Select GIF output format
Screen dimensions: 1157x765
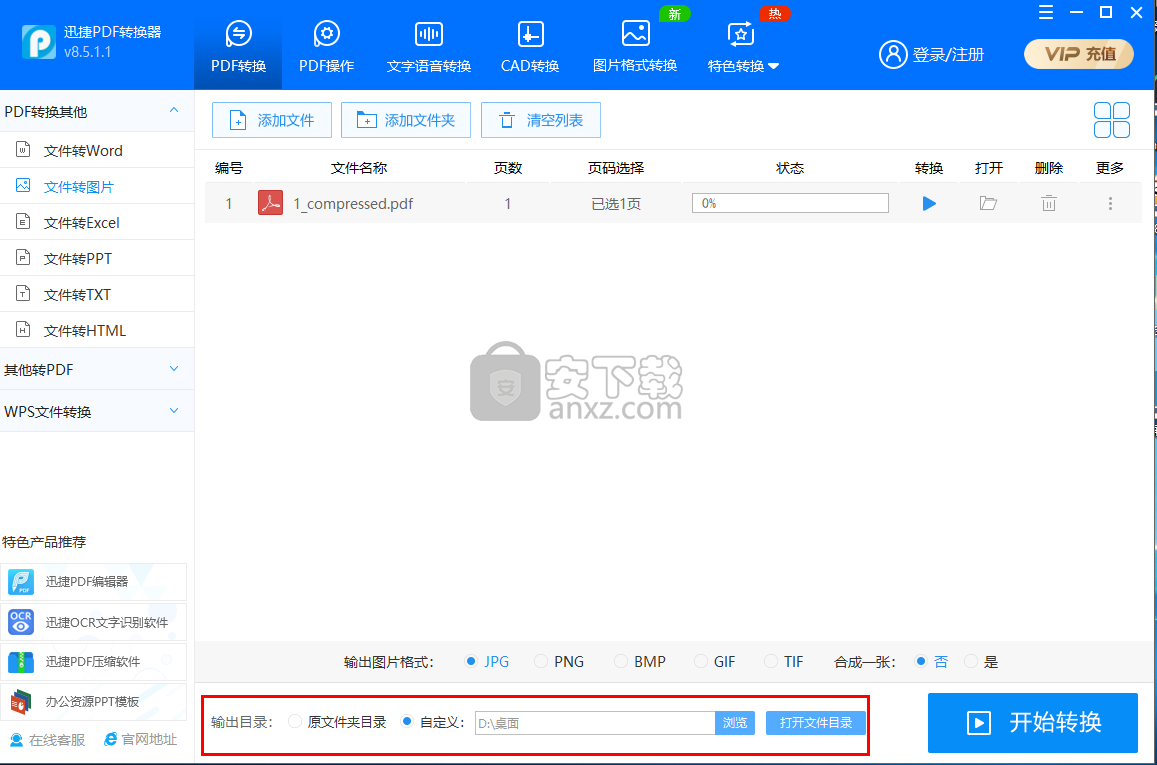[715, 662]
